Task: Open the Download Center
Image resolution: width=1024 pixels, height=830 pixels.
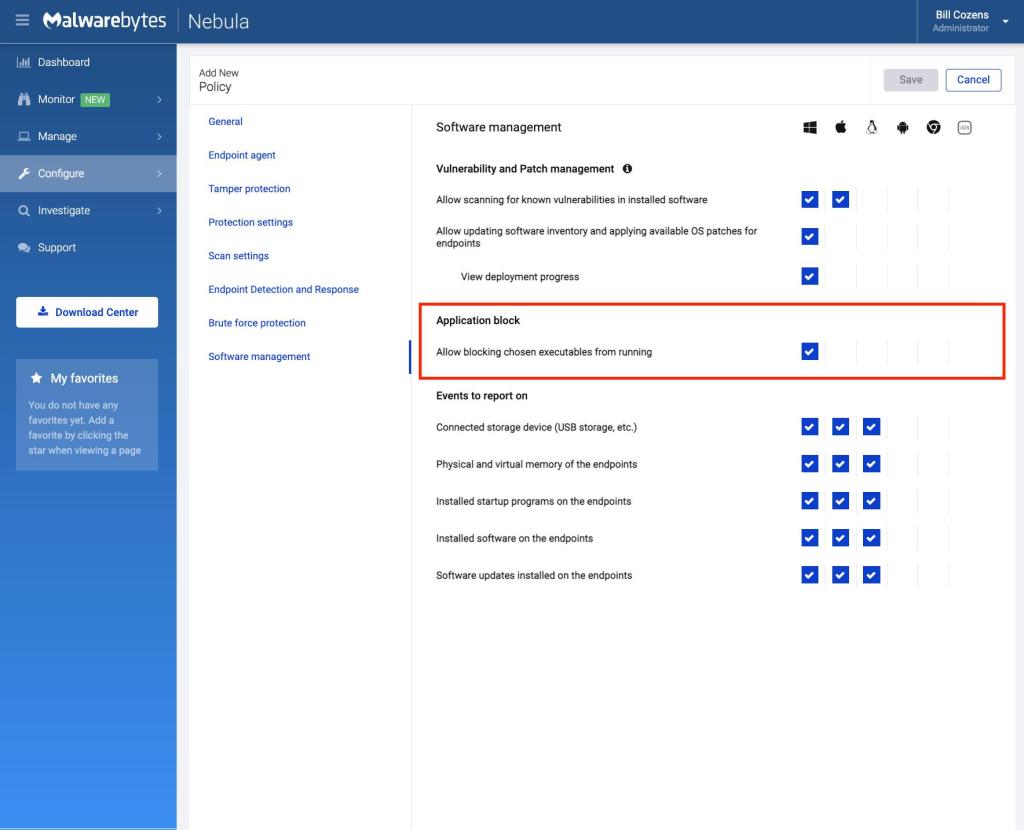Action: [x=87, y=312]
